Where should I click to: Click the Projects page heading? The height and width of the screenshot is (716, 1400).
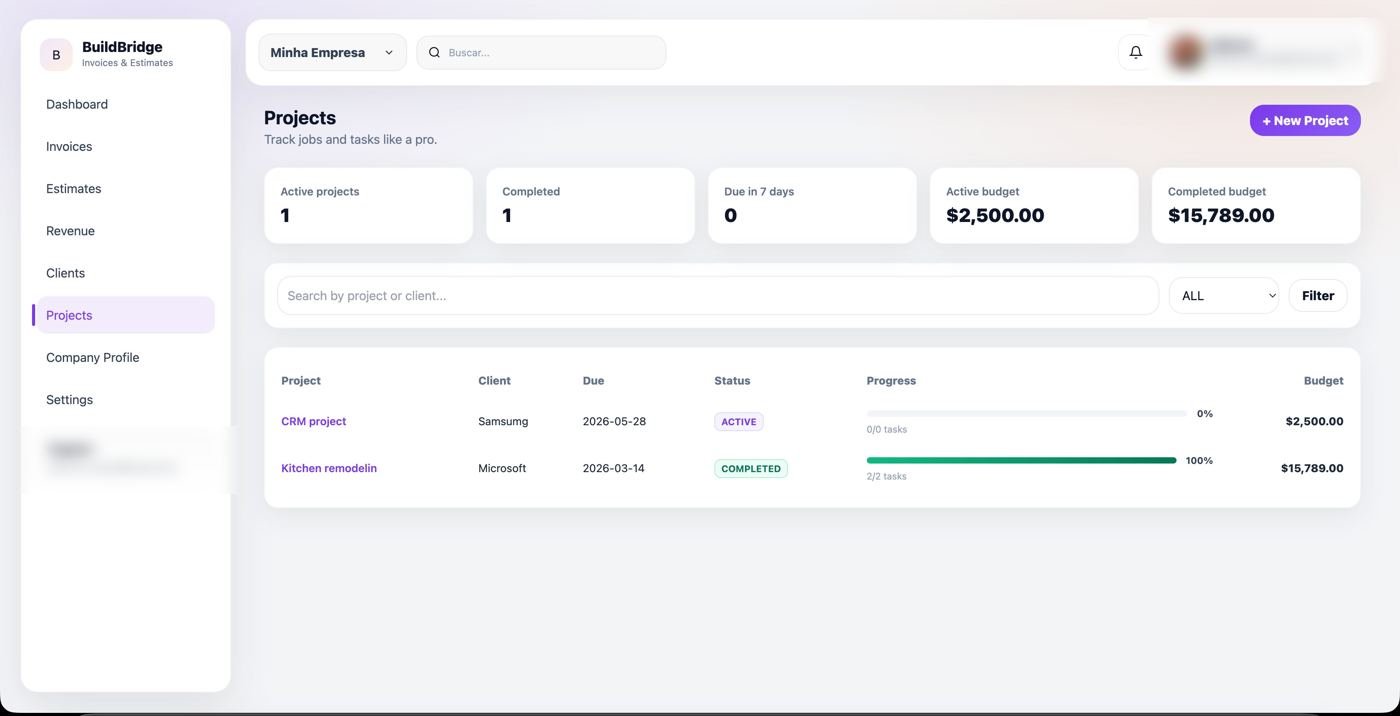300,117
